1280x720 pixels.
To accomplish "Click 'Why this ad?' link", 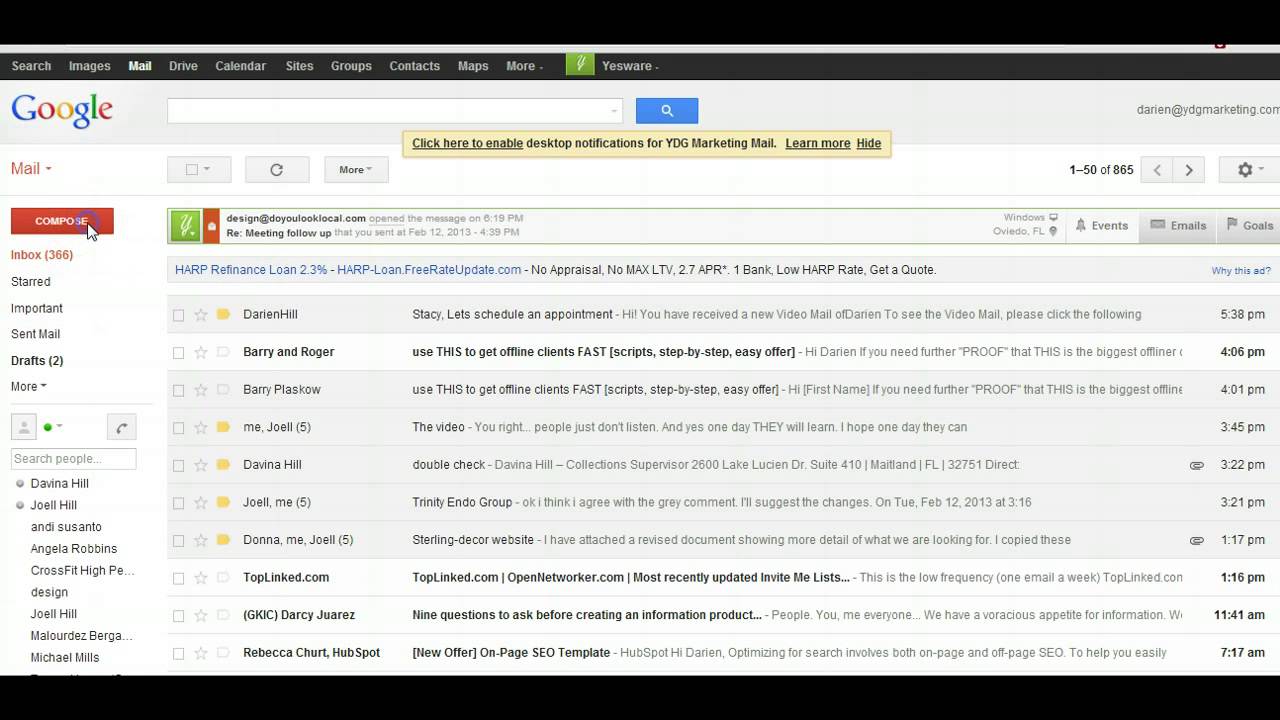I will [x=1241, y=271].
